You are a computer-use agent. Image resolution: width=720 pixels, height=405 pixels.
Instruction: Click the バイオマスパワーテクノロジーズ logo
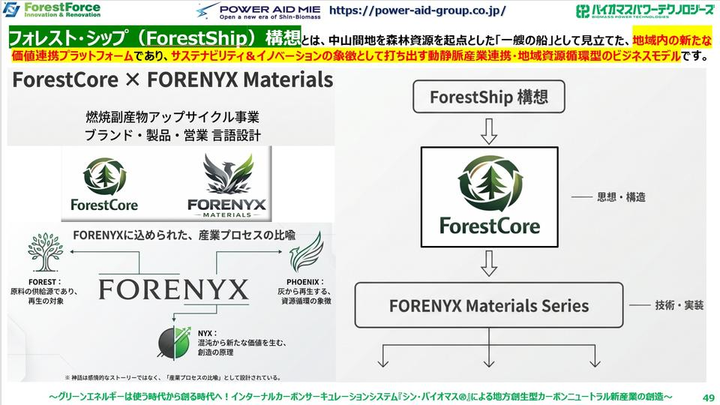click(645, 11)
